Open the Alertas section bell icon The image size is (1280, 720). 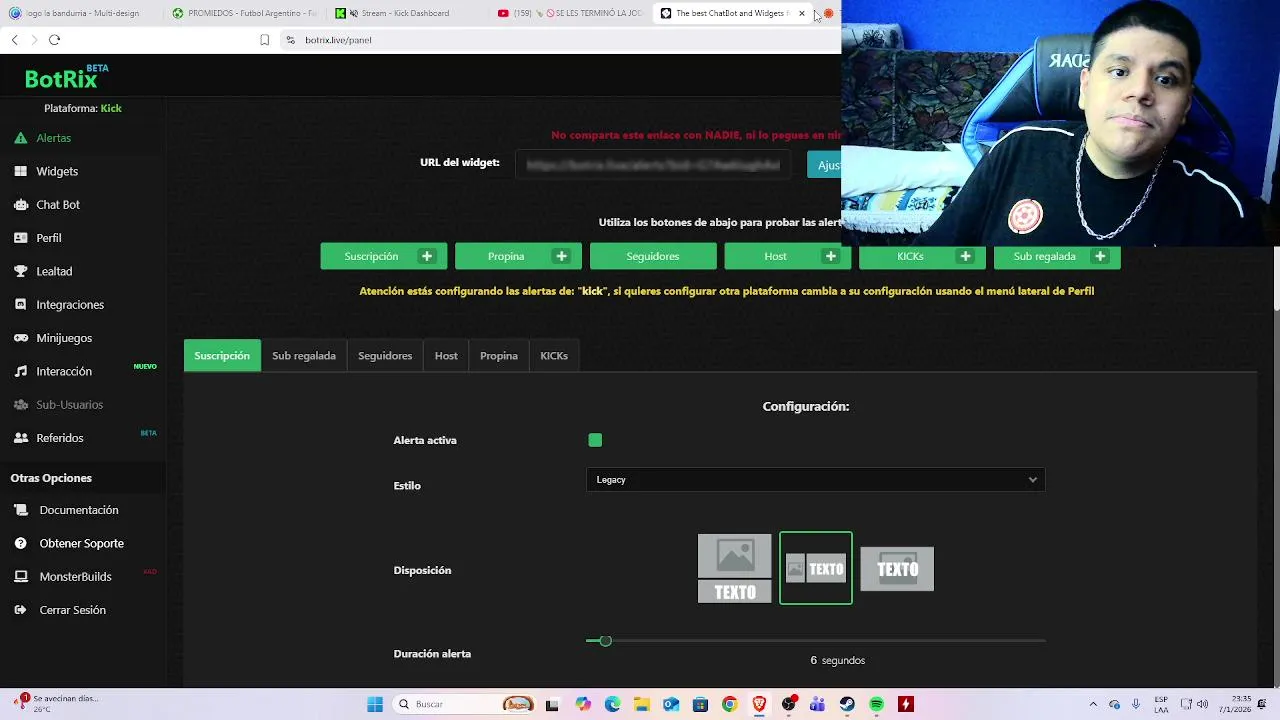pyautogui.click(x=20, y=138)
